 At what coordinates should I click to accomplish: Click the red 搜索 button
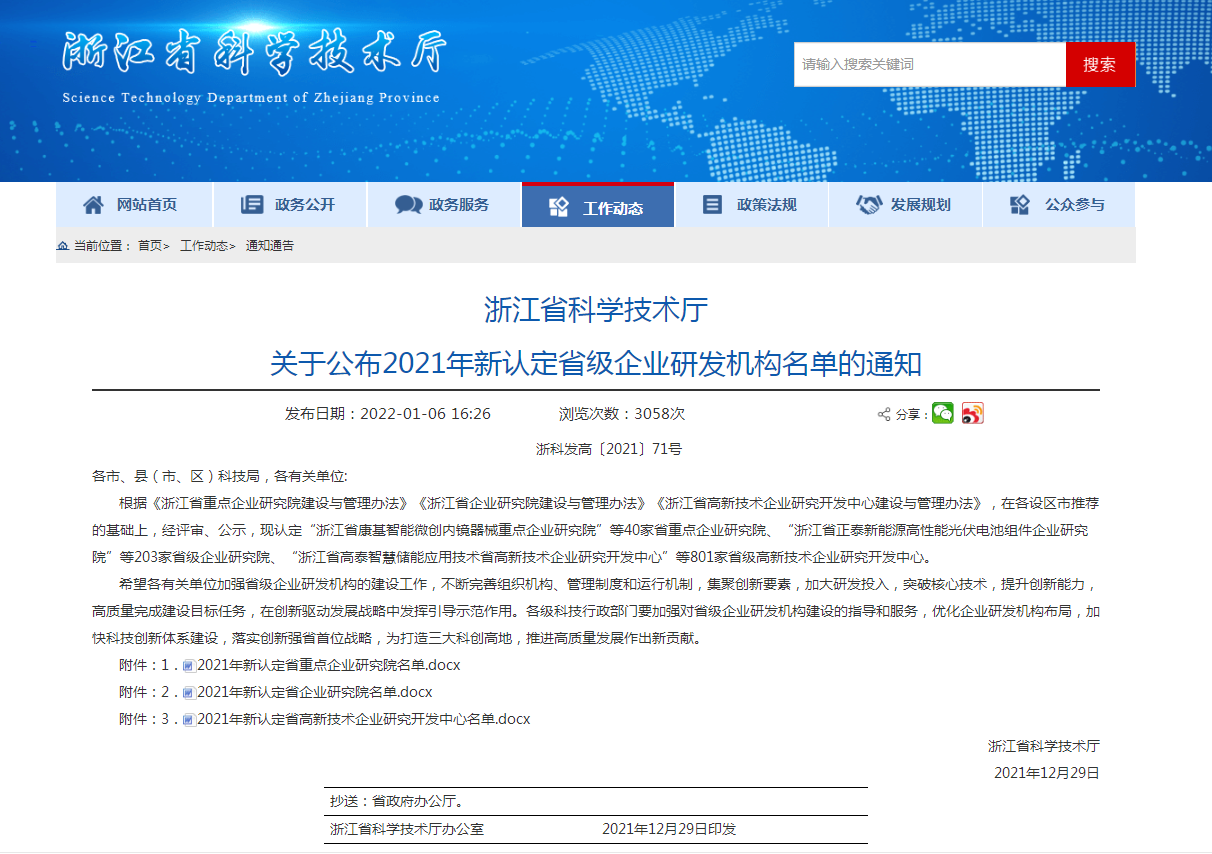(1100, 64)
